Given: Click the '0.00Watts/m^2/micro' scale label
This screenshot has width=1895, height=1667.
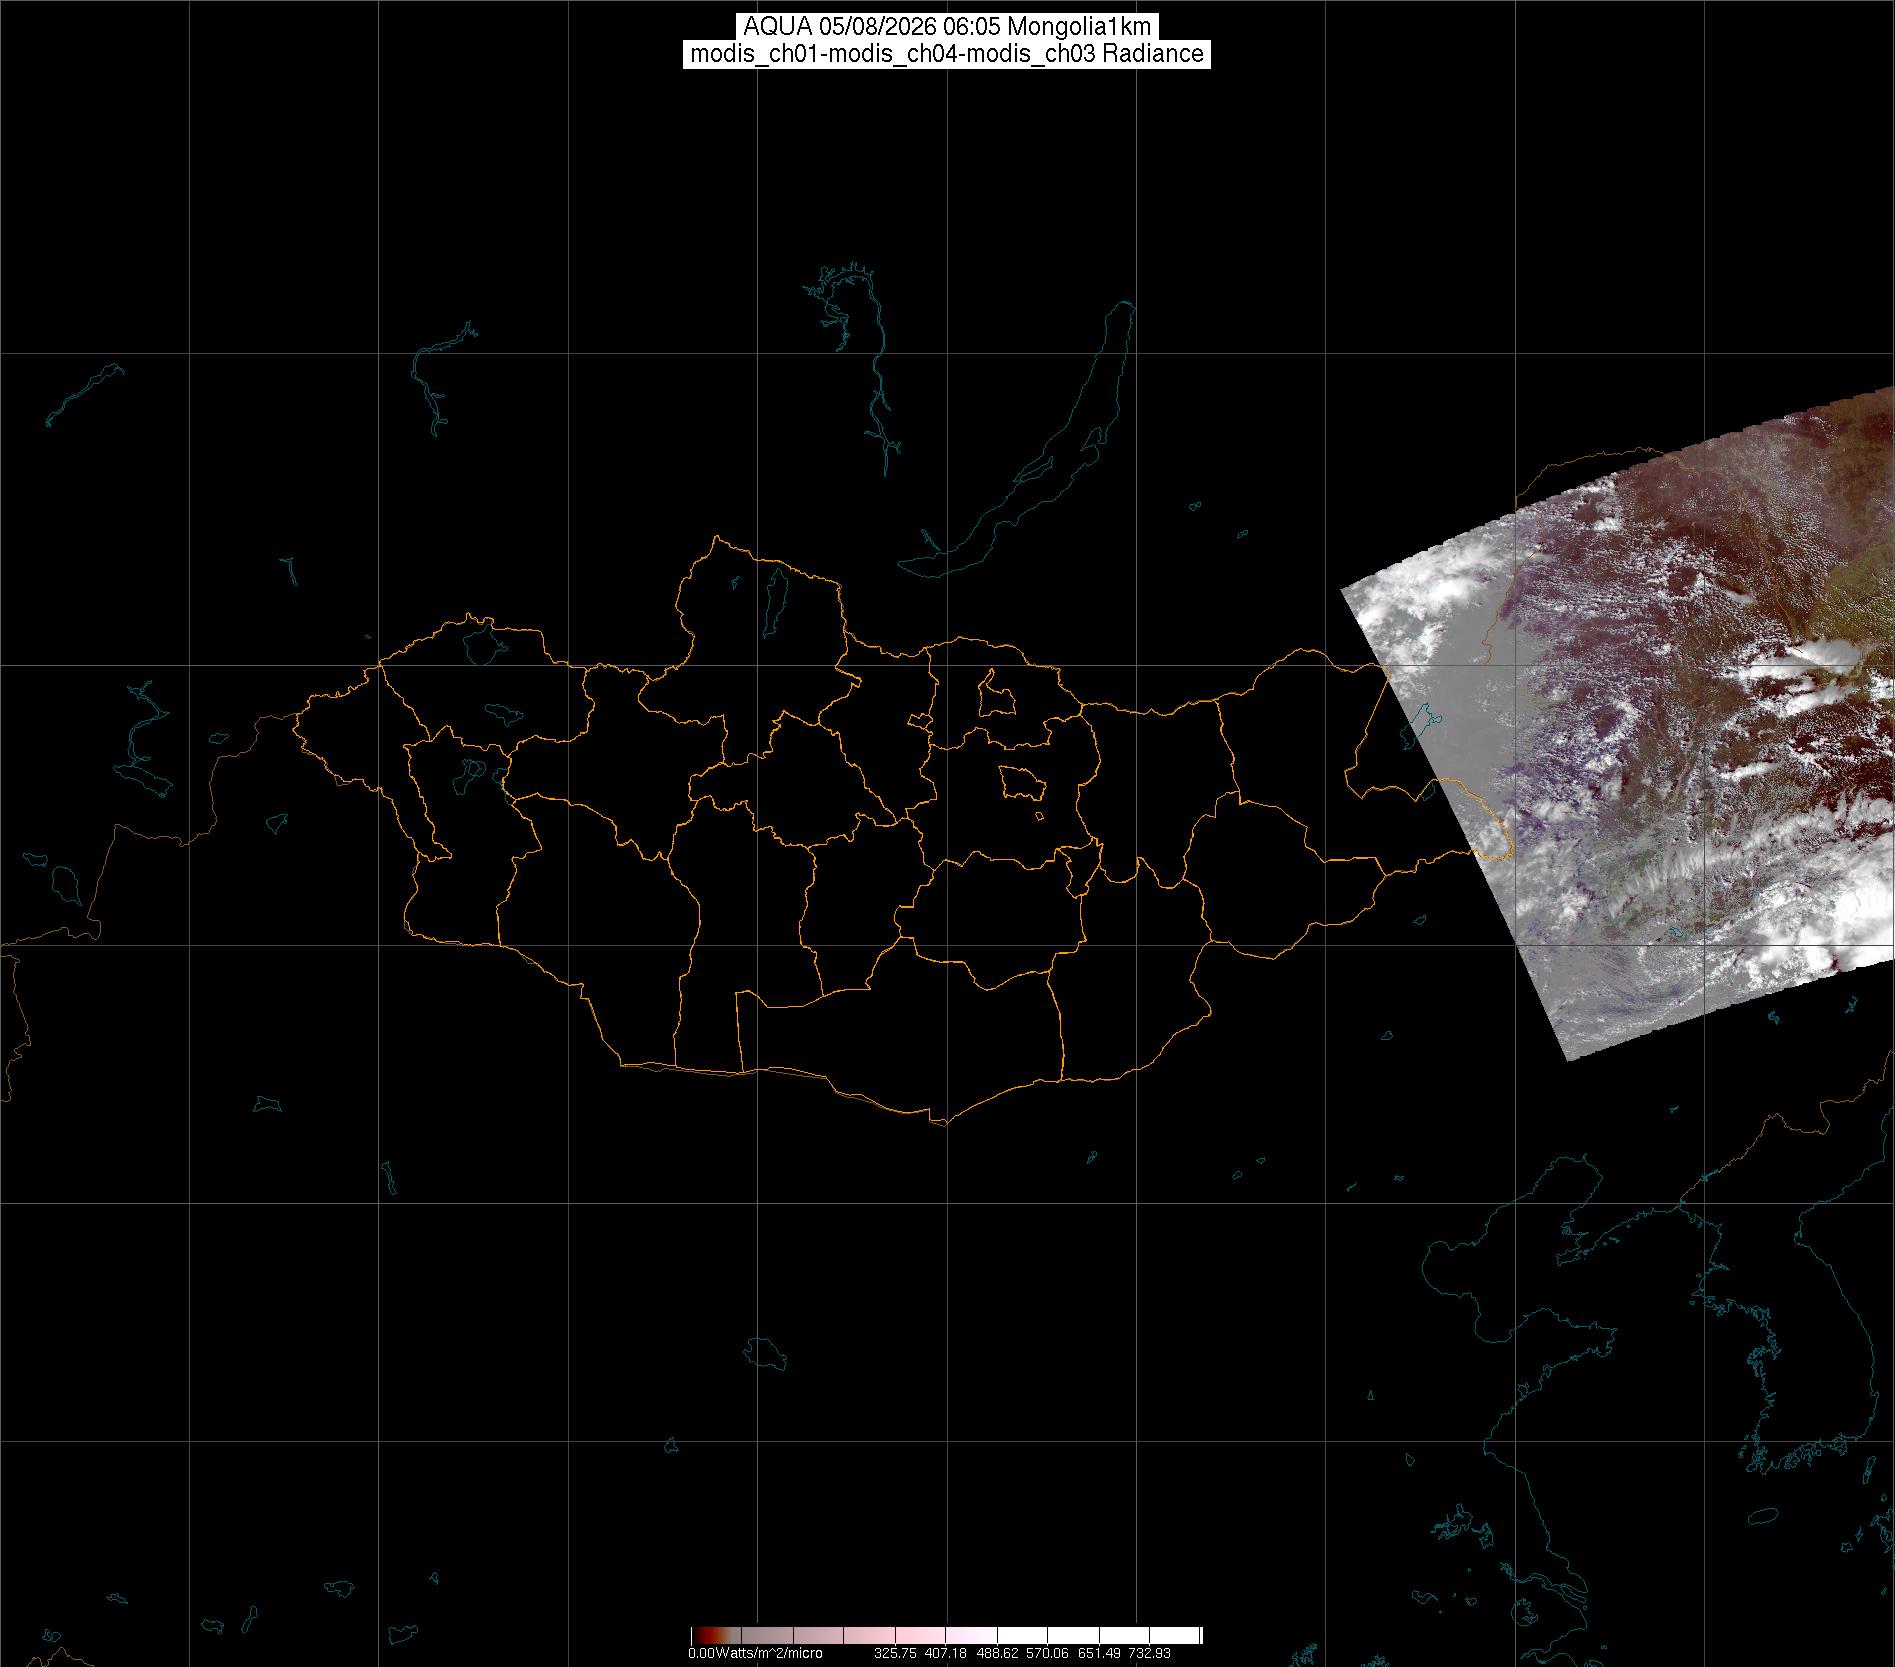Looking at the screenshot, I should [755, 1653].
